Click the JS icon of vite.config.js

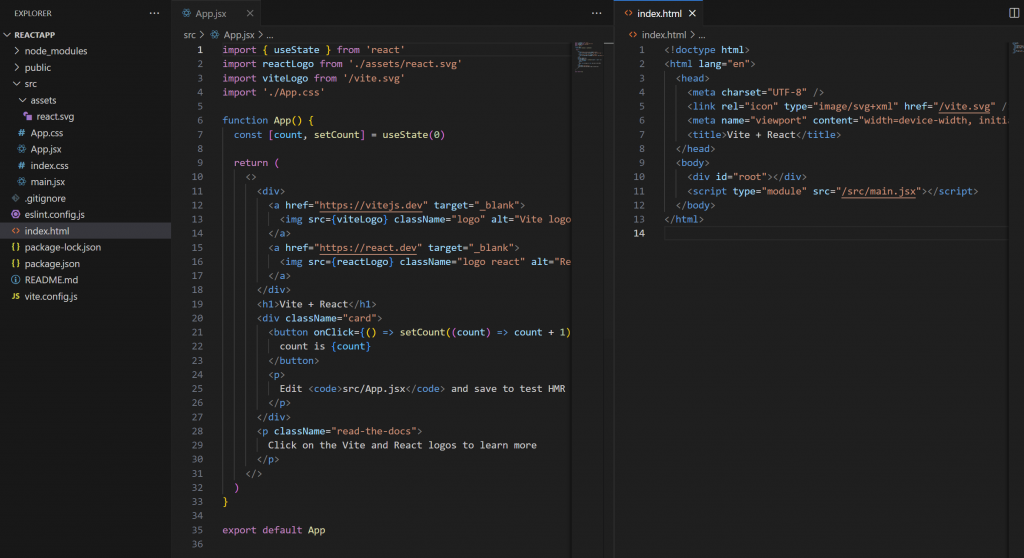point(16,296)
